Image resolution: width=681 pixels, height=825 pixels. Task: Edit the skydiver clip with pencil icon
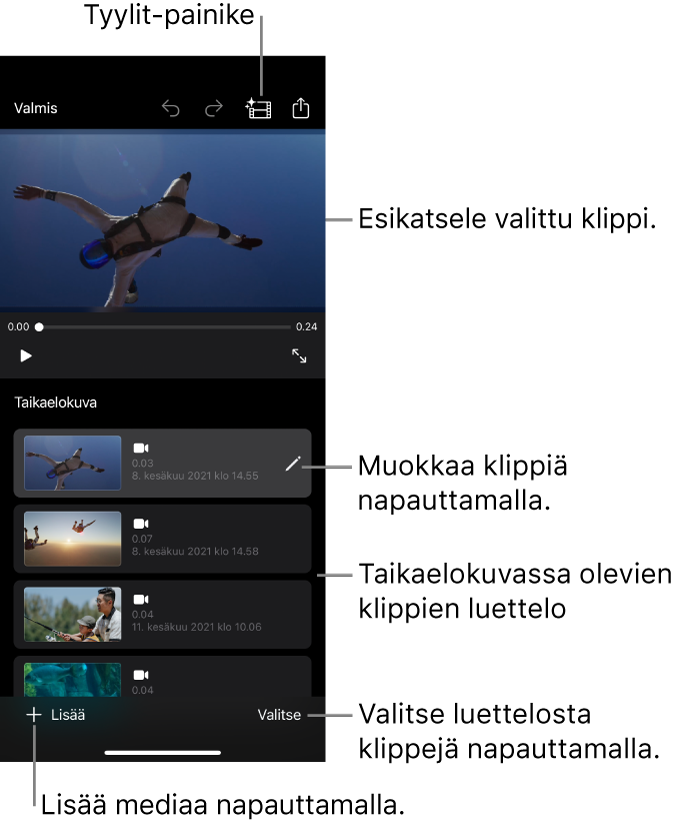click(x=292, y=464)
